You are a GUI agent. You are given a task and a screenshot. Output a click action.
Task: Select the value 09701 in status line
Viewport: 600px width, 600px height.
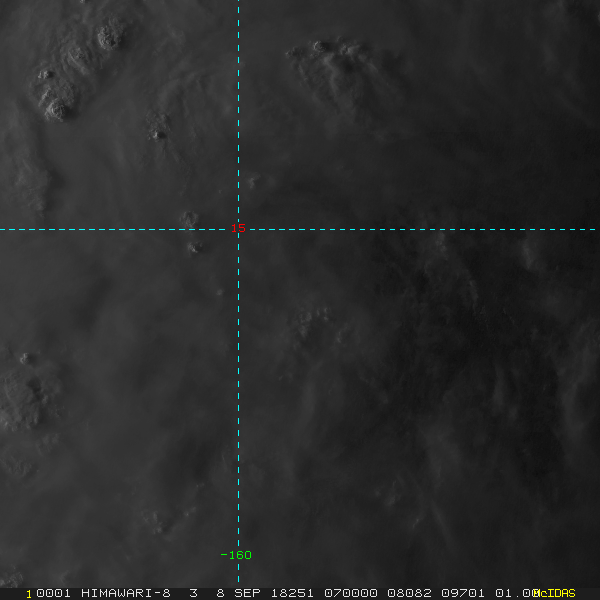click(463, 593)
